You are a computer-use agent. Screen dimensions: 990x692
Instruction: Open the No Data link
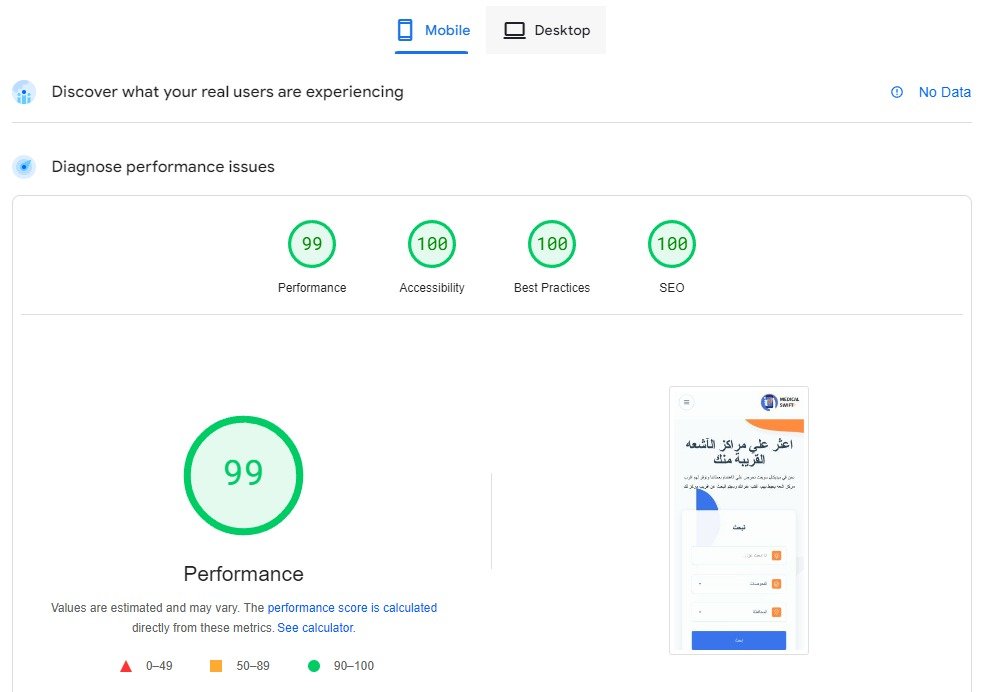944,92
